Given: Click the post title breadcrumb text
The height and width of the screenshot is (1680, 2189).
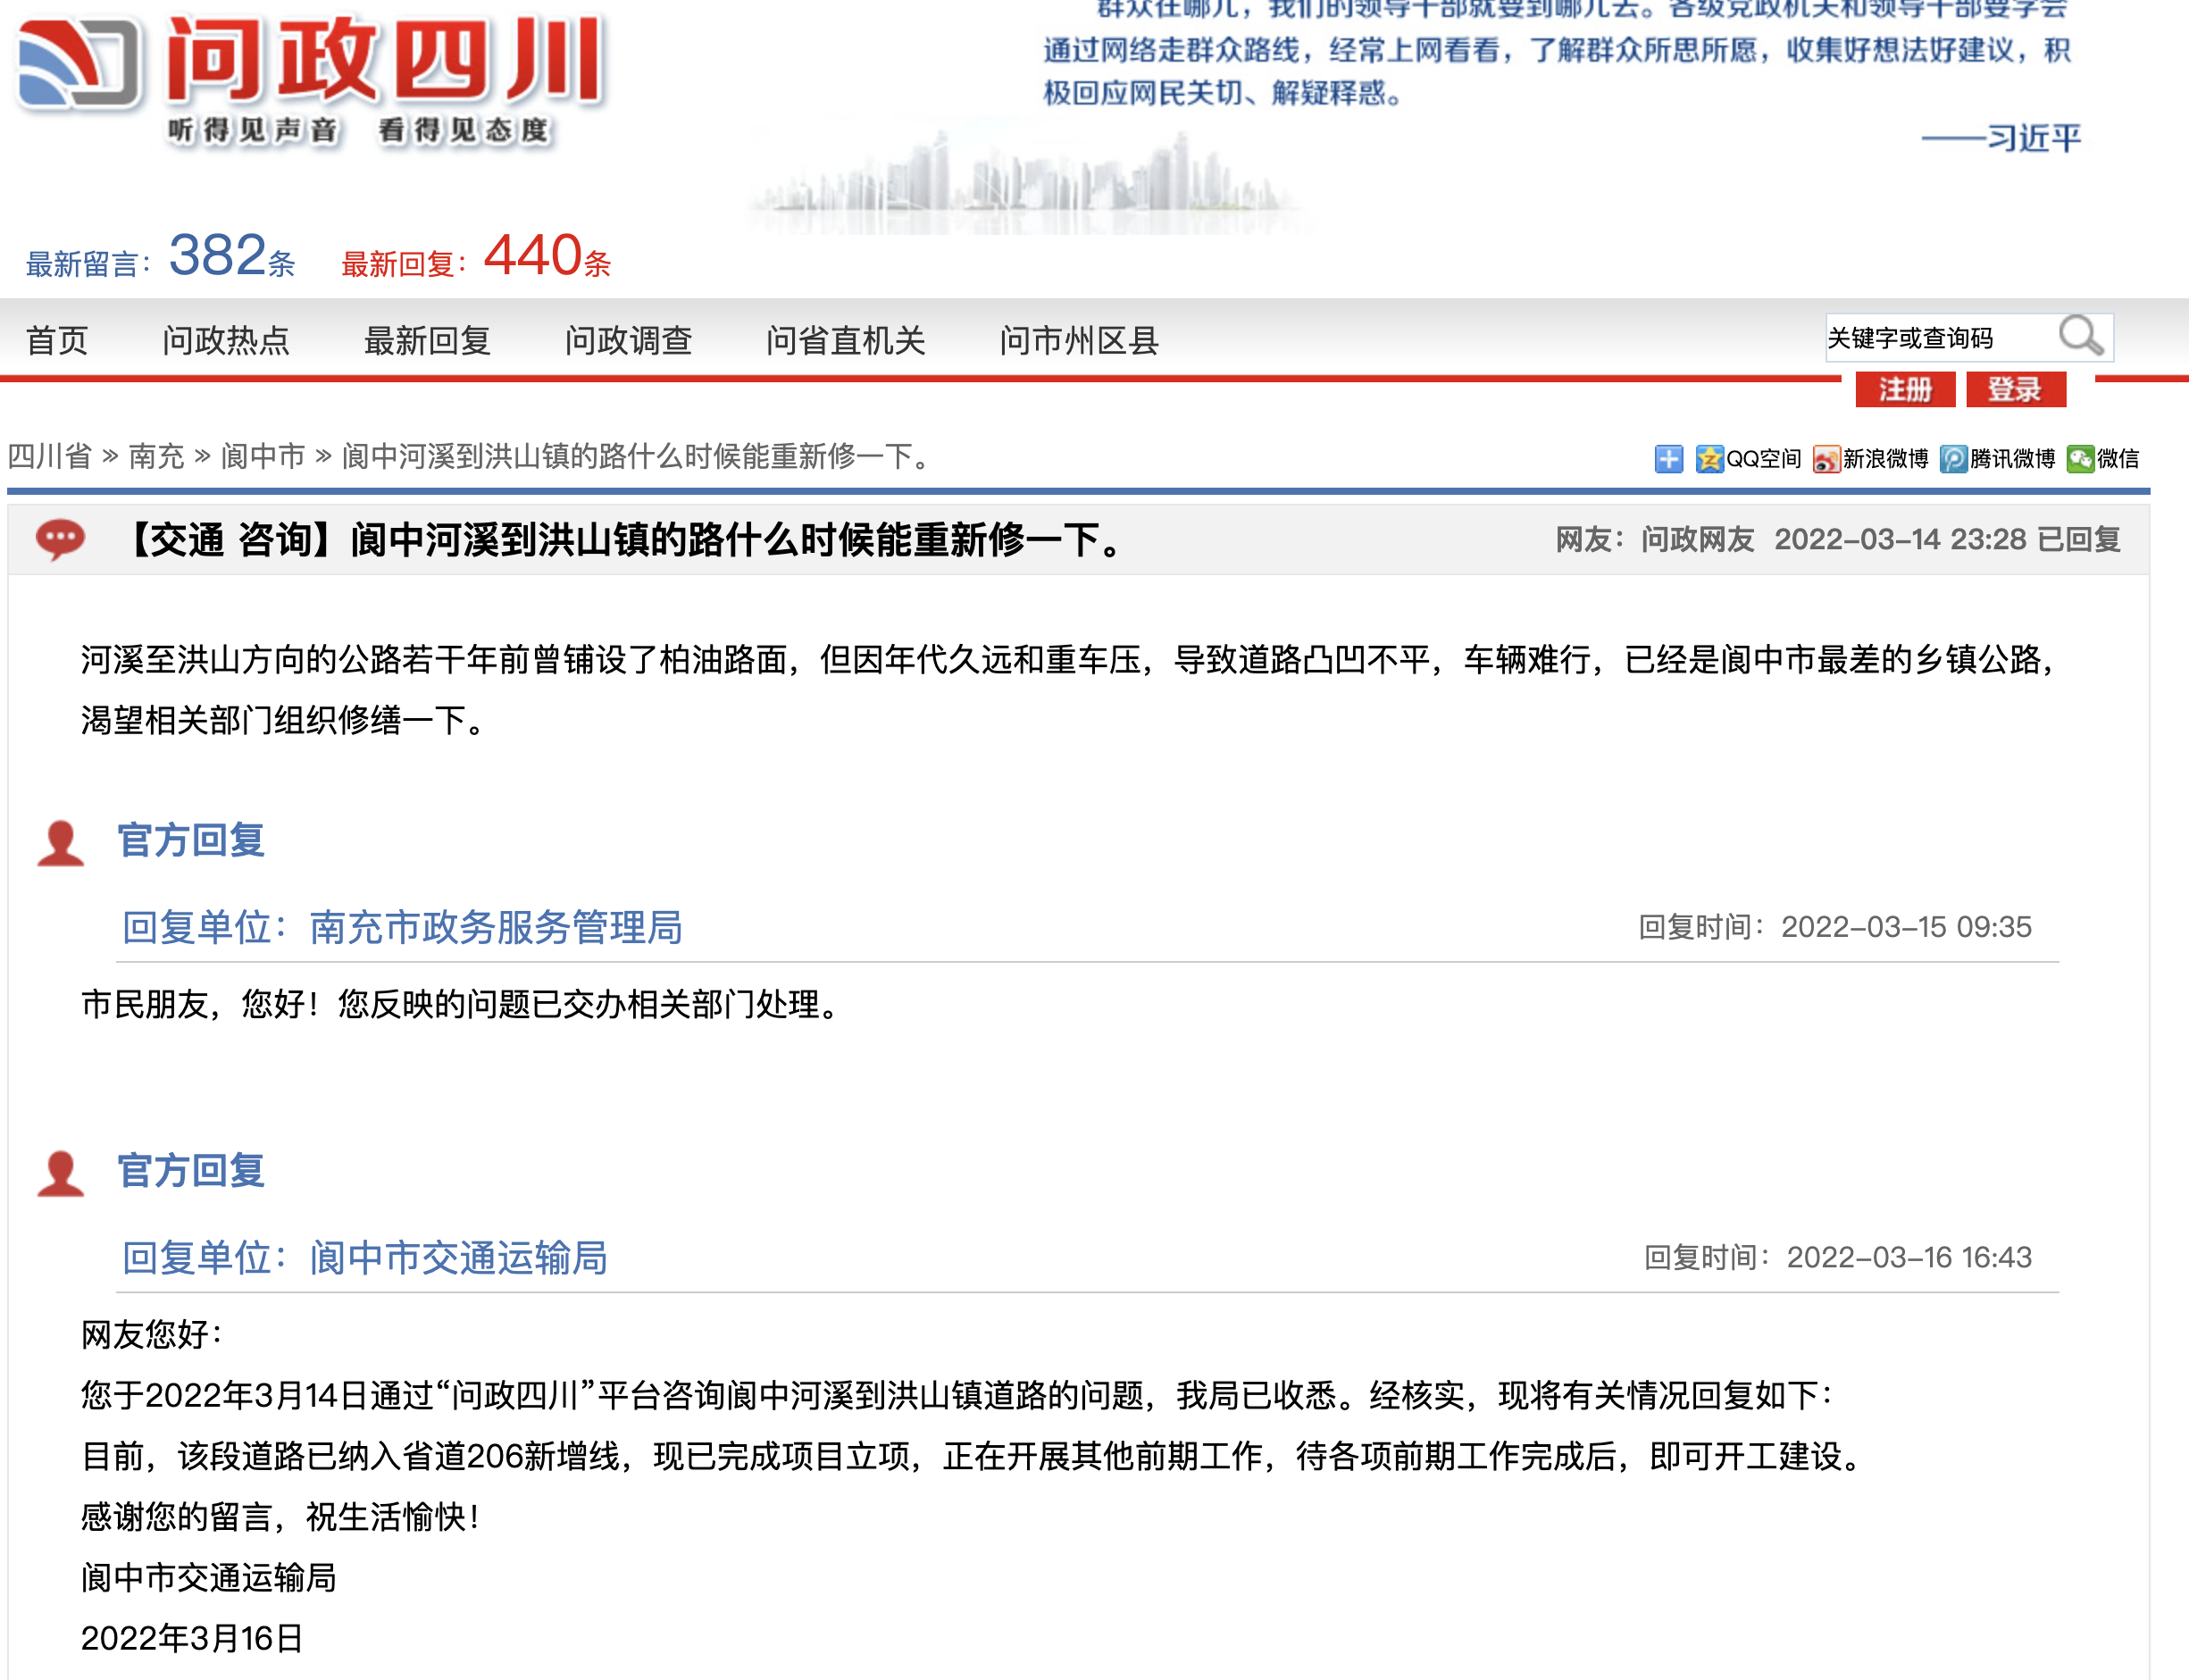Looking at the screenshot, I should pos(638,457).
